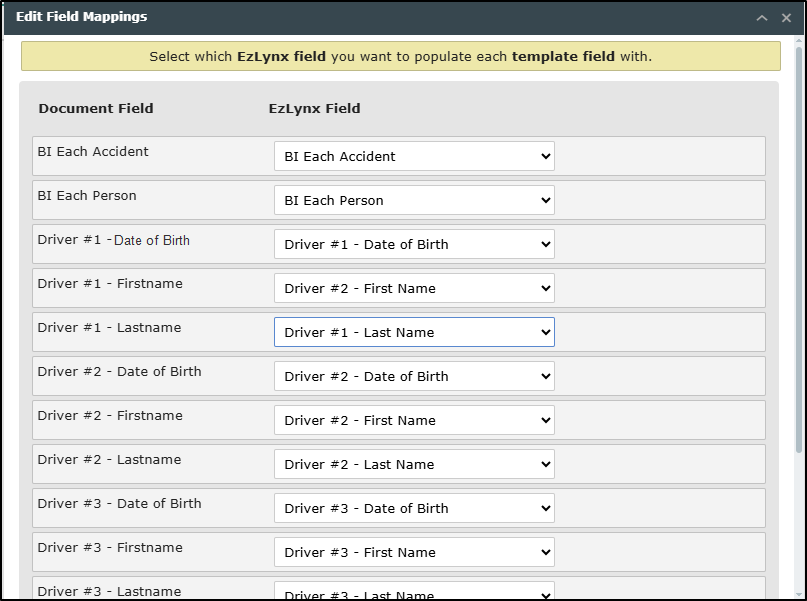The height and width of the screenshot is (601, 807).
Task: Click the Driver #1 - Lastname label
Action: point(109,328)
